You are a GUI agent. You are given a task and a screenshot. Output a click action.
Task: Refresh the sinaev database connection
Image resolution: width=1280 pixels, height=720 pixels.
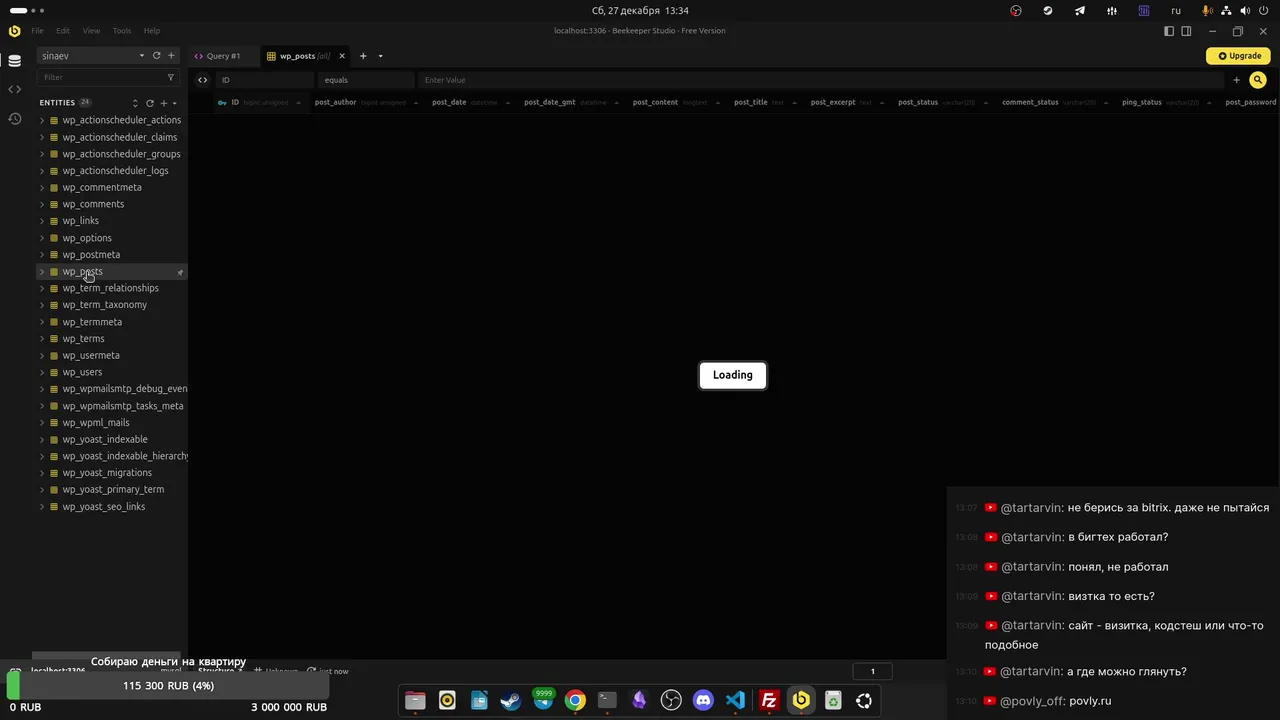(x=156, y=56)
